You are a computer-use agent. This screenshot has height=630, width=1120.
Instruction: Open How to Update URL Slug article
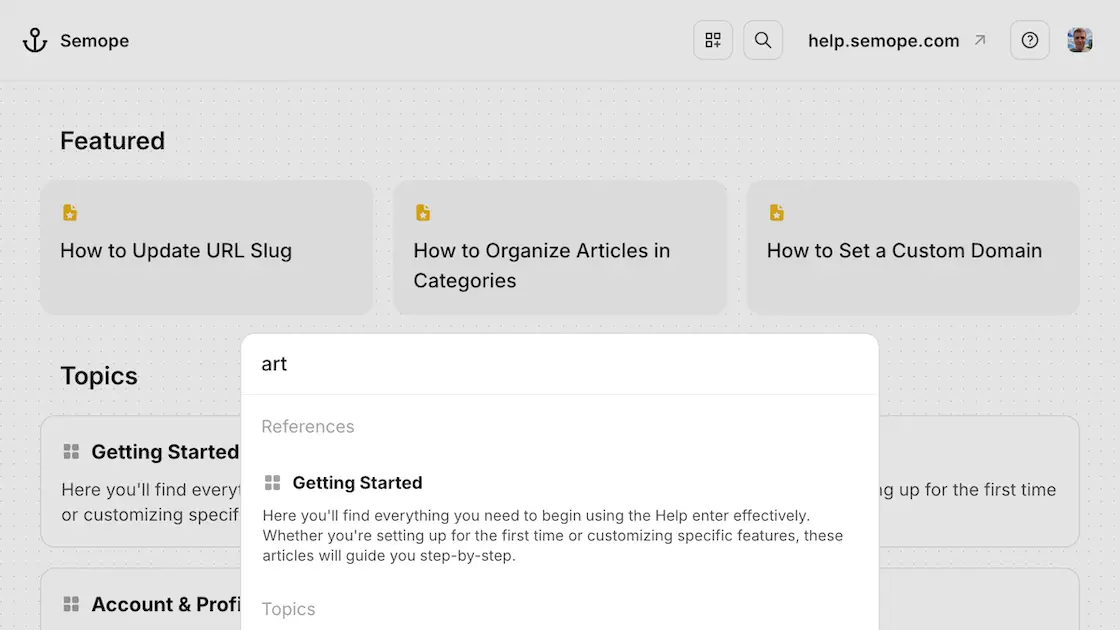coord(176,251)
